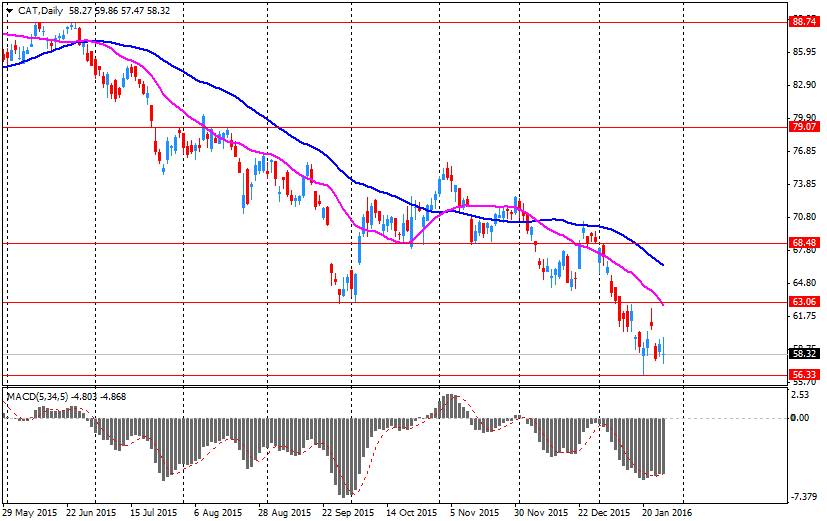The height and width of the screenshot is (521, 827).
Task: Click the 61.75 price scale value
Action: 804,315
